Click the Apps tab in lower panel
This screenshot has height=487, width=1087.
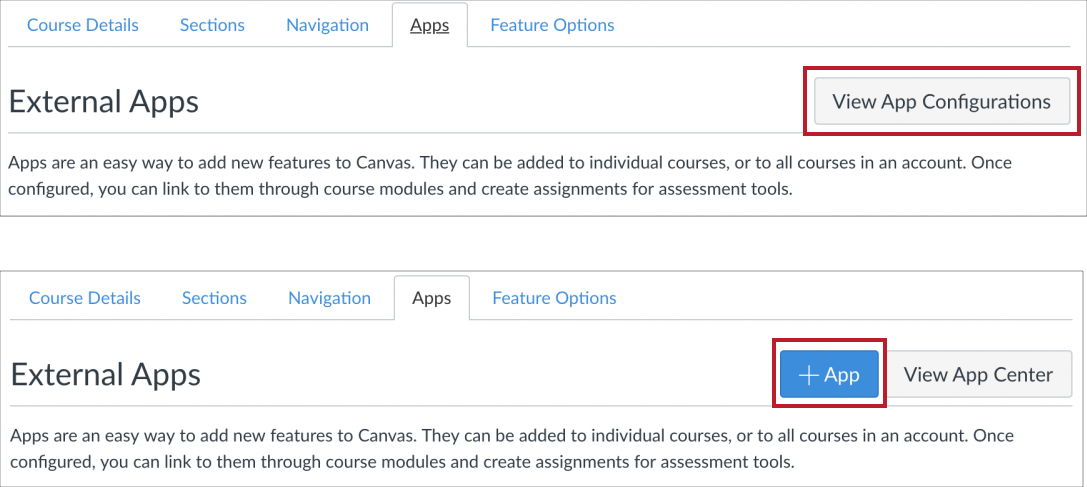(432, 298)
